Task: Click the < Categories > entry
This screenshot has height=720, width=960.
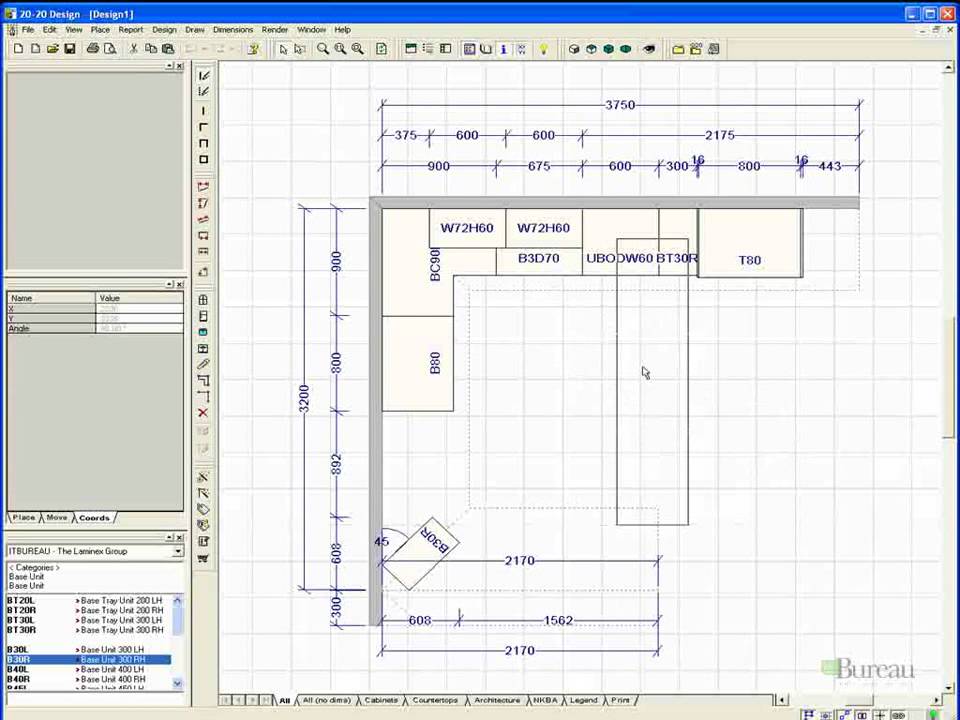Action: click(34, 568)
